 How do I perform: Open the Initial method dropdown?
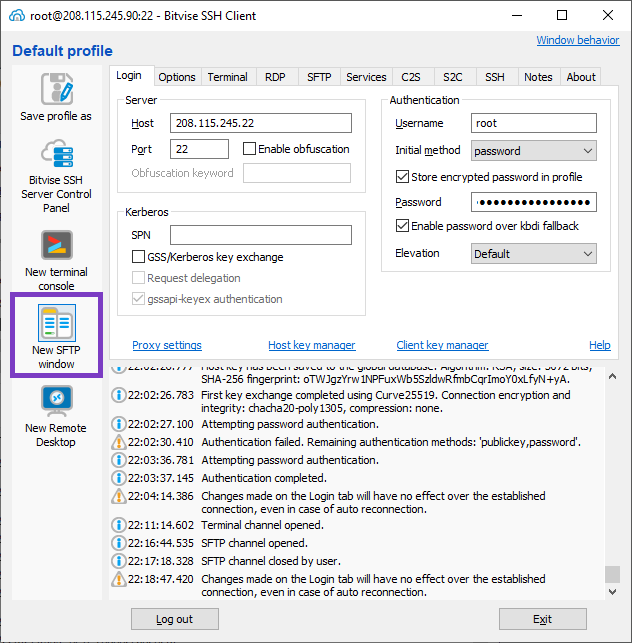534,151
